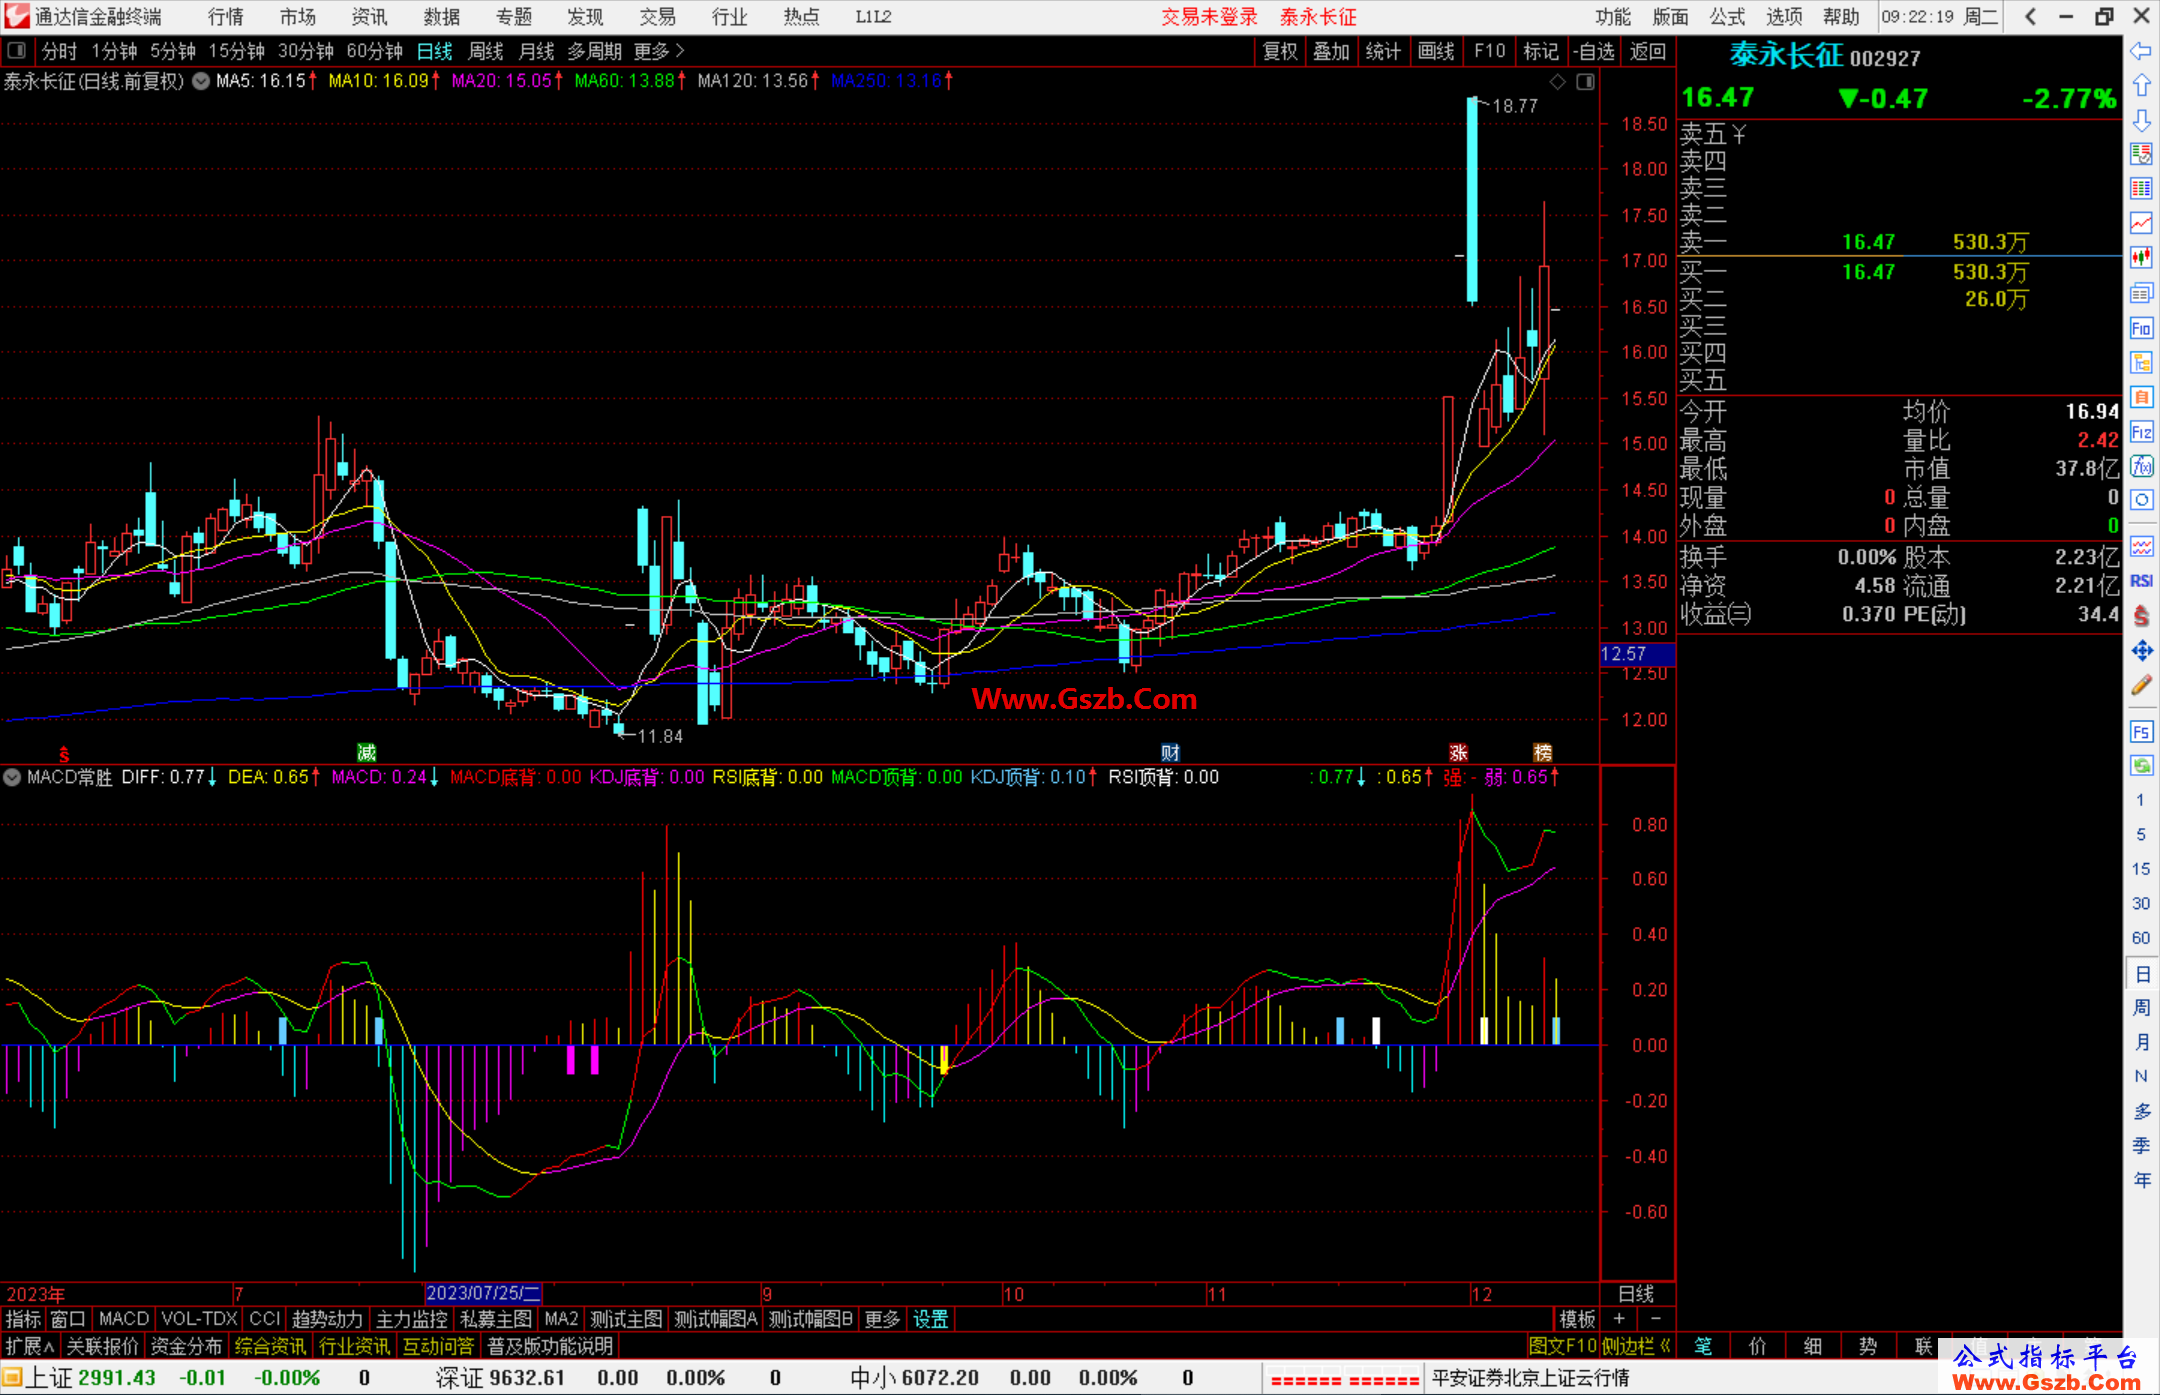Select the 60-minute period in right sidebar
Screen dimensions: 2160x1395
(x=2140, y=938)
